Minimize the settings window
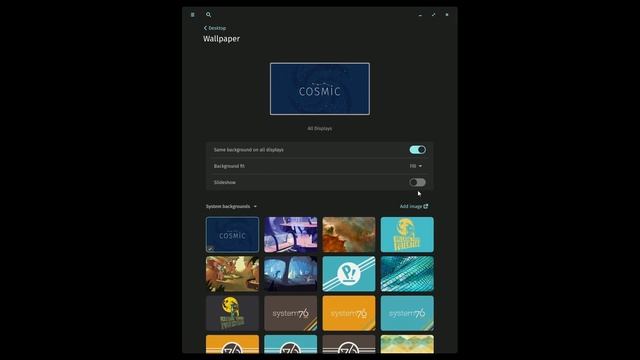Viewport: 640px width, 360px height. [420, 15]
